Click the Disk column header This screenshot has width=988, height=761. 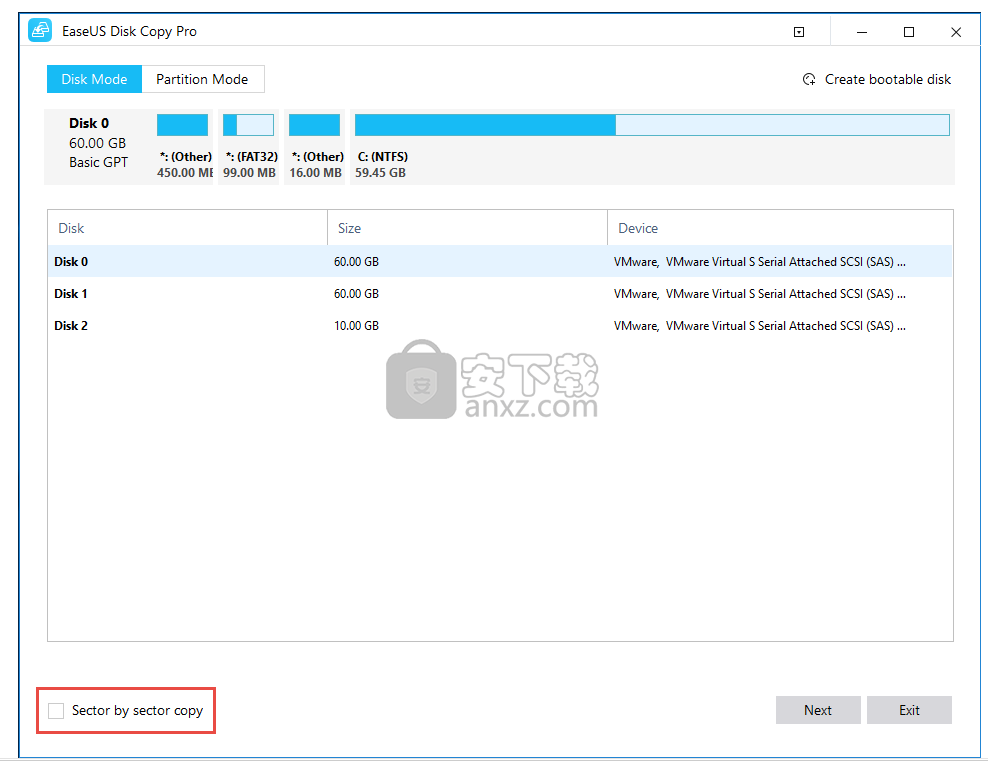[188, 228]
